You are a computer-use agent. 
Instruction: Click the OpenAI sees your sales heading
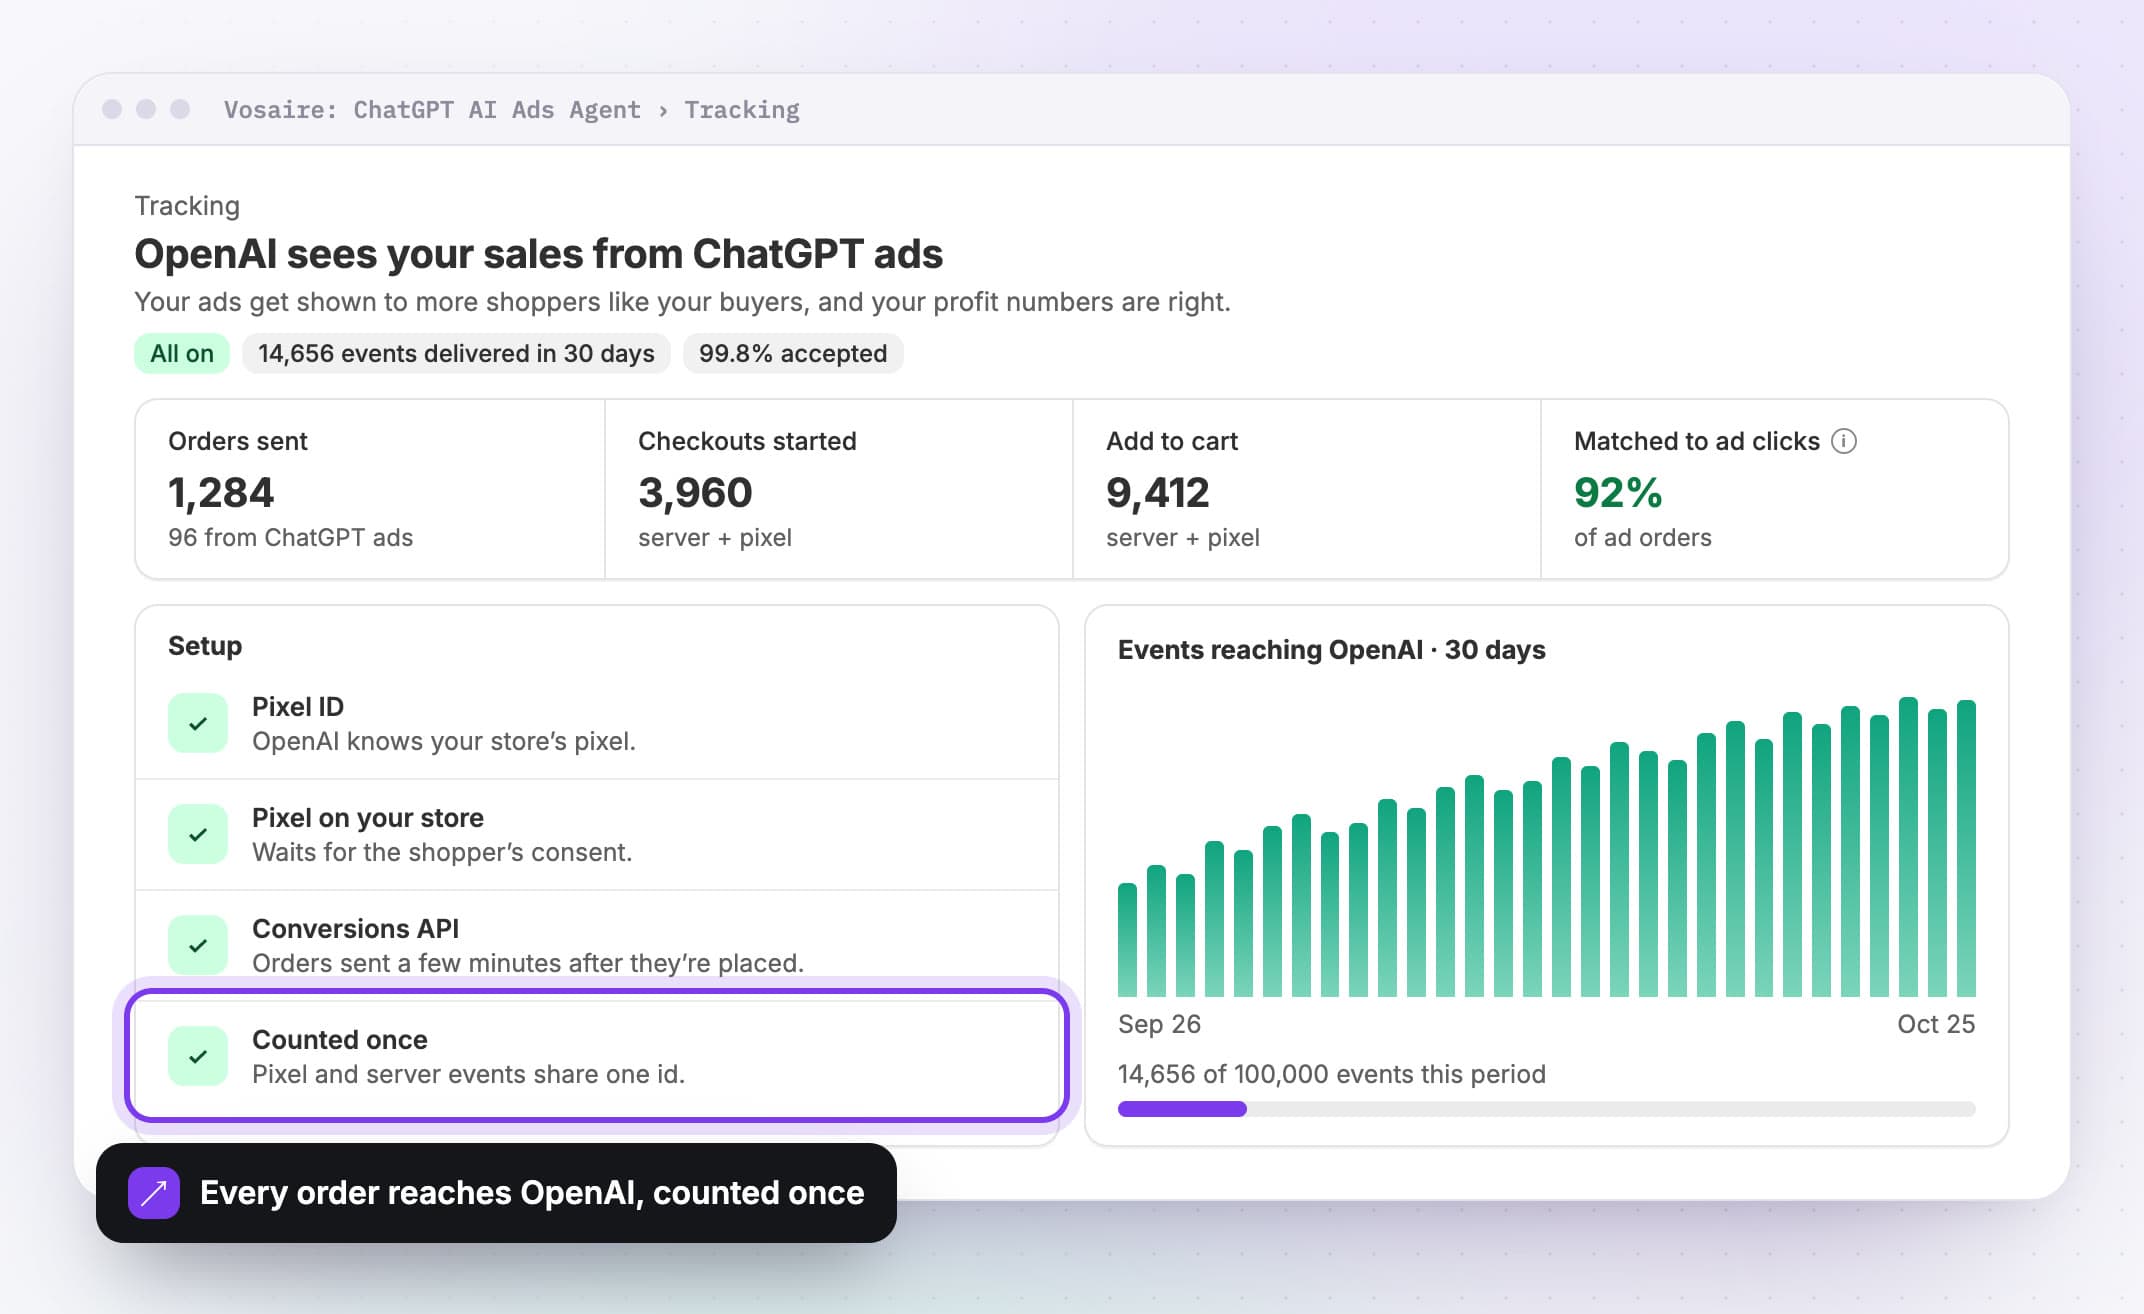pos(539,254)
